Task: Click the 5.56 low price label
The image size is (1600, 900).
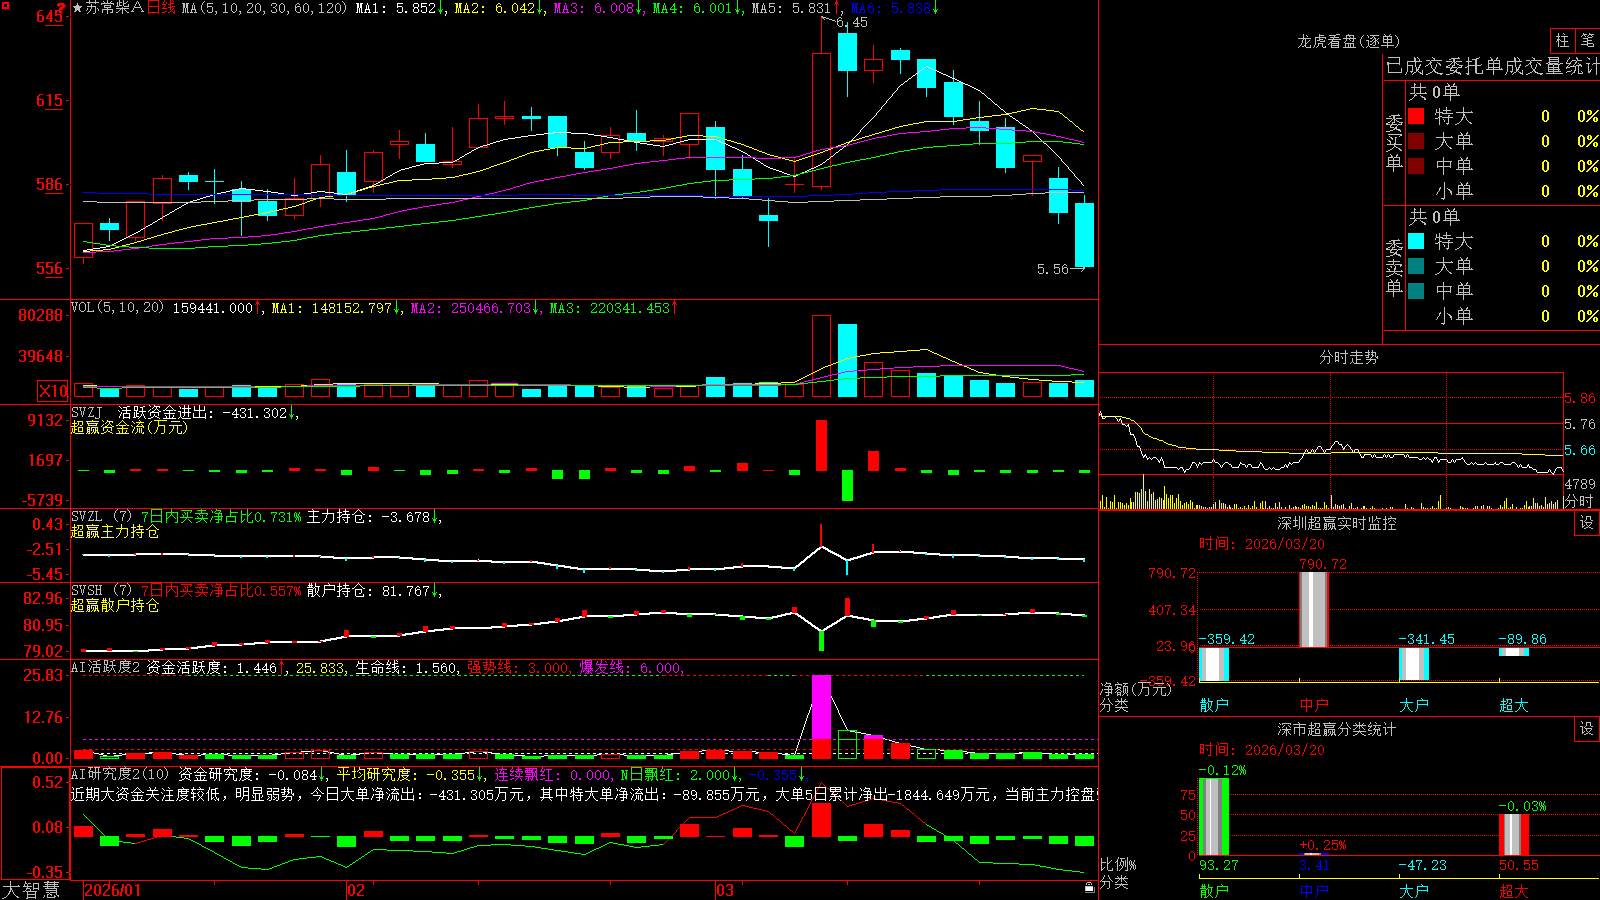Action: tap(1052, 269)
